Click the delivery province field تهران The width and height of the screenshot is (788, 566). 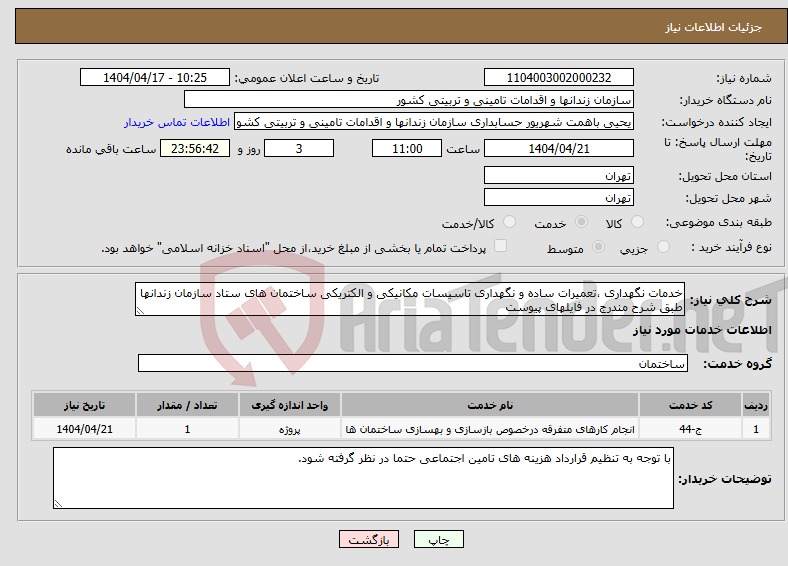[558, 175]
